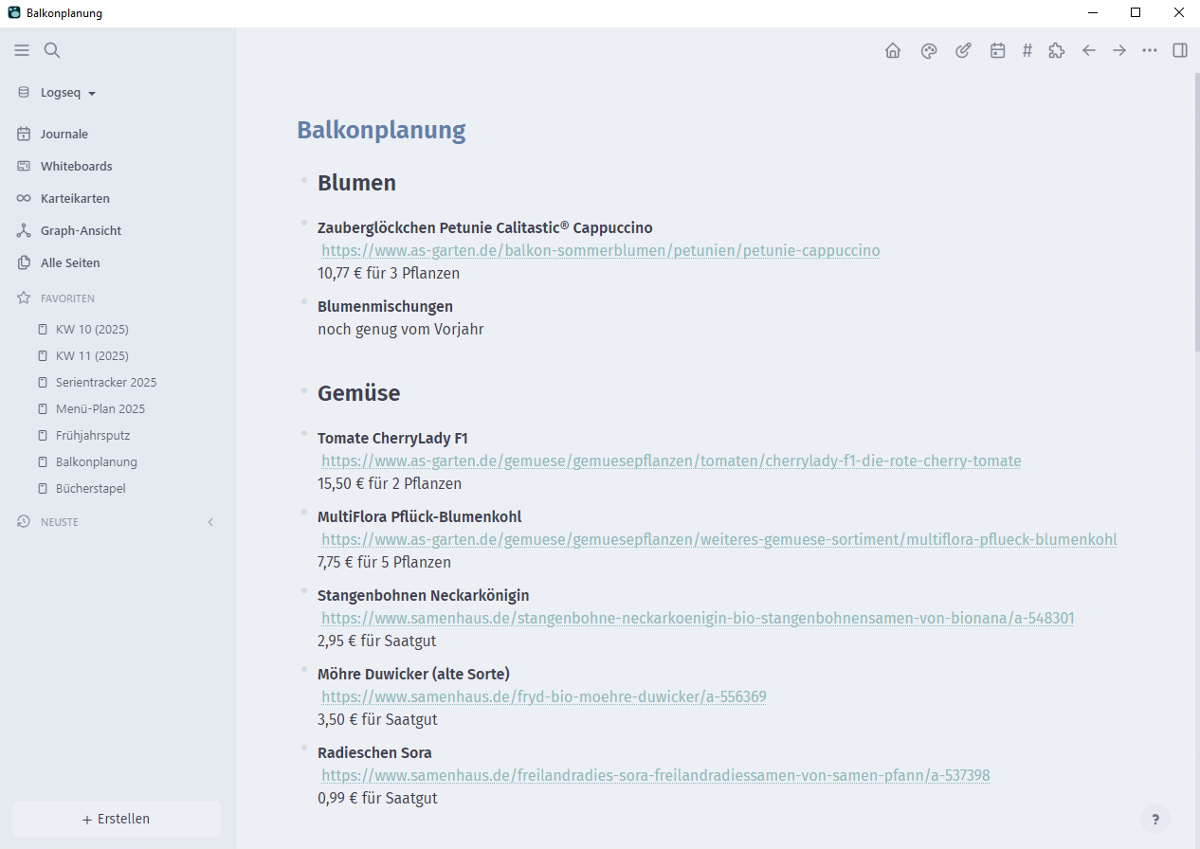This screenshot has height=849, width=1200.
Task: Open the stangenbohne-neckarkoenigin samenhaus link
Action: pos(698,618)
